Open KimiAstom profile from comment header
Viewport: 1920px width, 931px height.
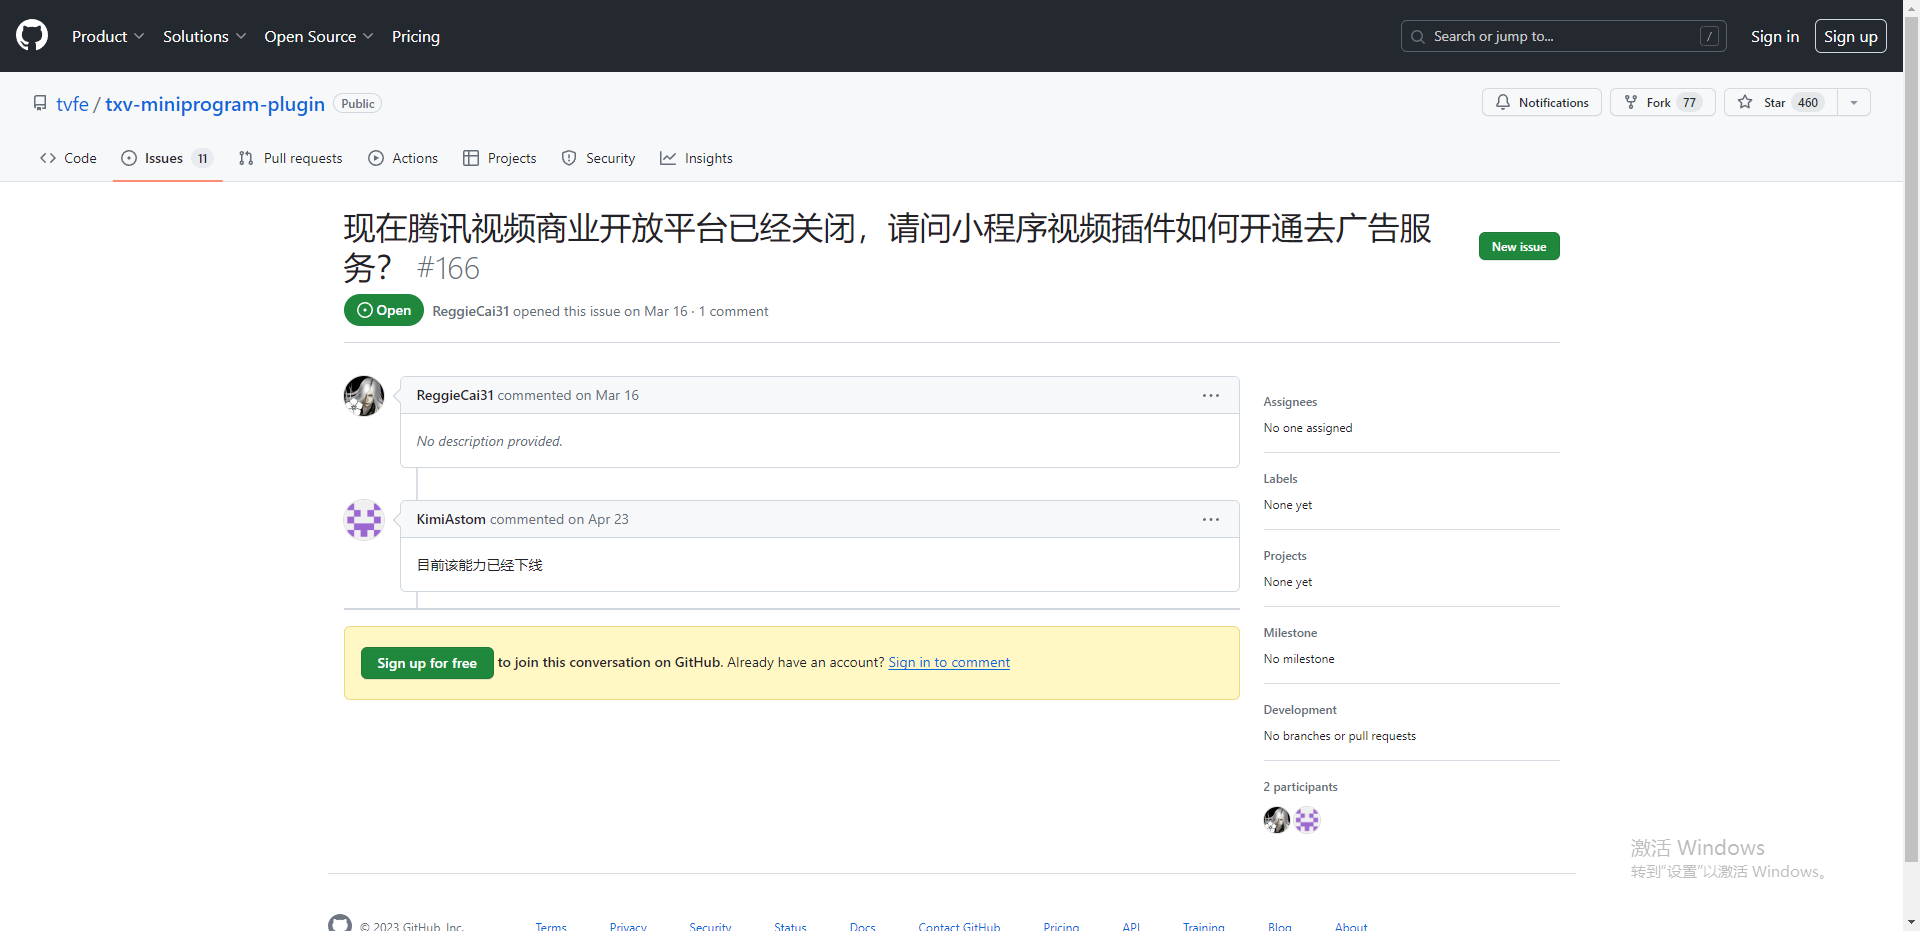pos(451,519)
